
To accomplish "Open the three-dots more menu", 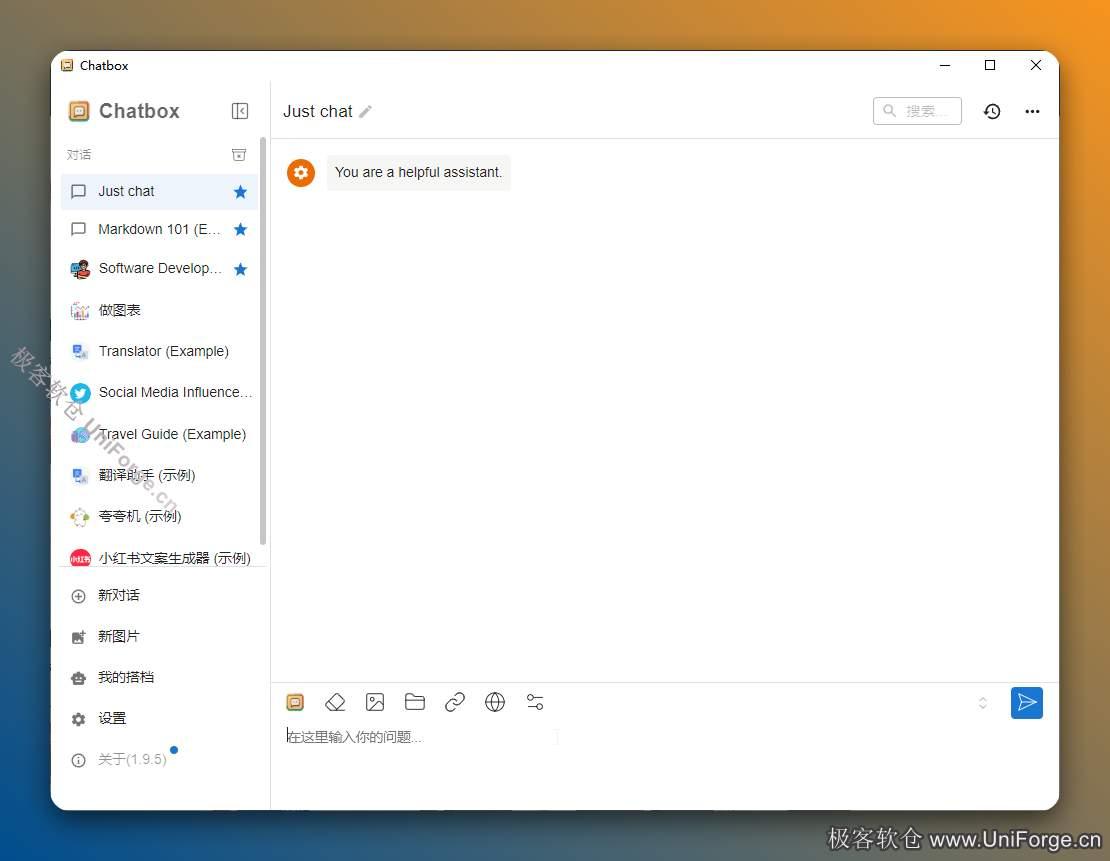I will pyautogui.click(x=1032, y=111).
